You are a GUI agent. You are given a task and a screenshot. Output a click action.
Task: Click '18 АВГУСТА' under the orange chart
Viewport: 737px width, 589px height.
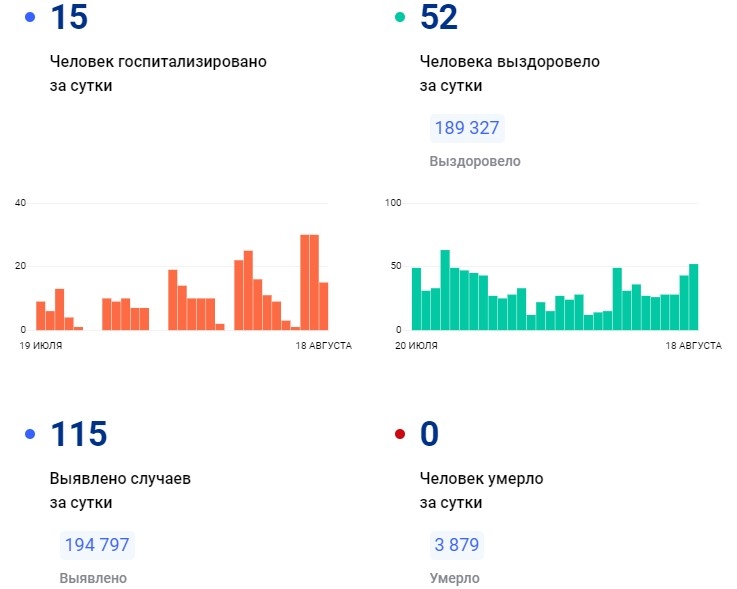pyautogui.click(x=322, y=345)
